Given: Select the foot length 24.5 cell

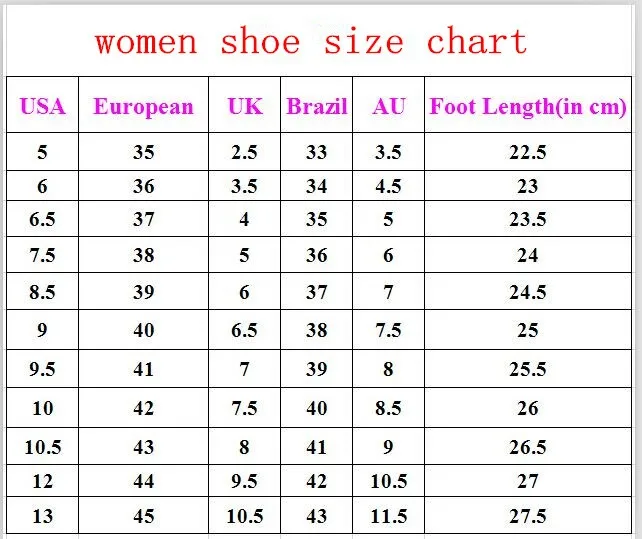Looking at the screenshot, I should [x=528, y=292].
